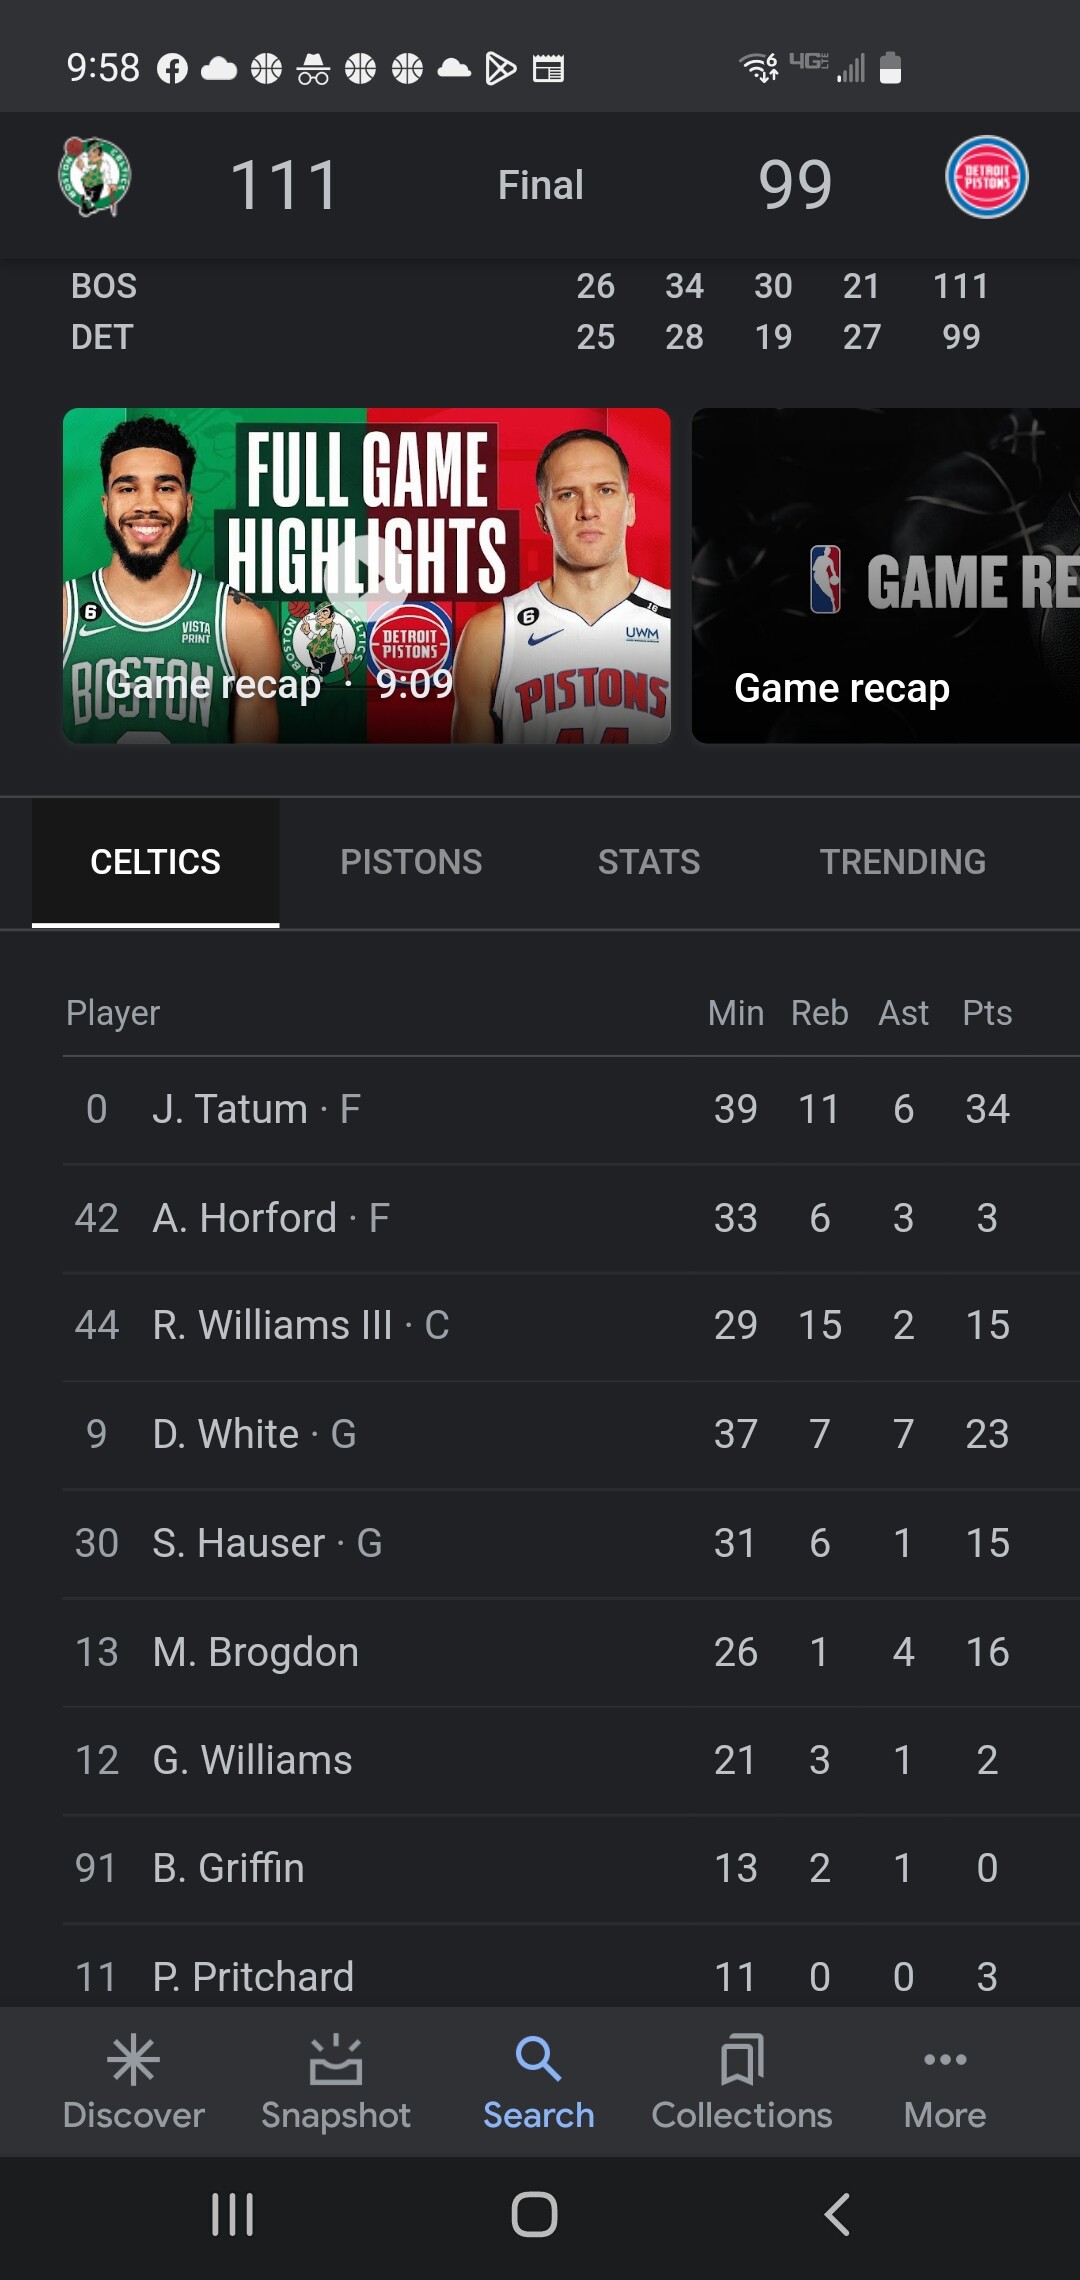Open J. Tatum player row
The height and width of the screenshot is (2280, 1080).
571,1109
